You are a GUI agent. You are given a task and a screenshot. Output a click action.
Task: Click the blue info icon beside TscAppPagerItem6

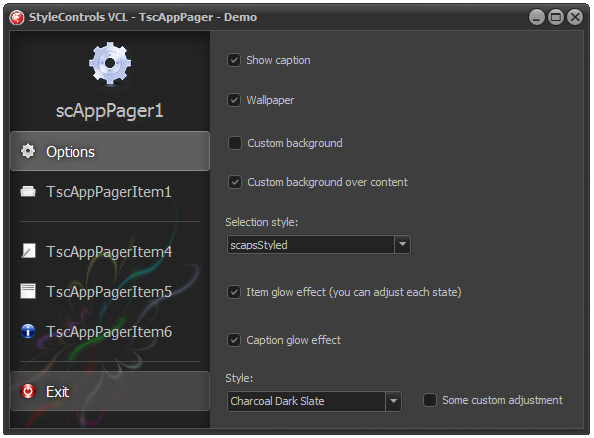click(28, 331)
